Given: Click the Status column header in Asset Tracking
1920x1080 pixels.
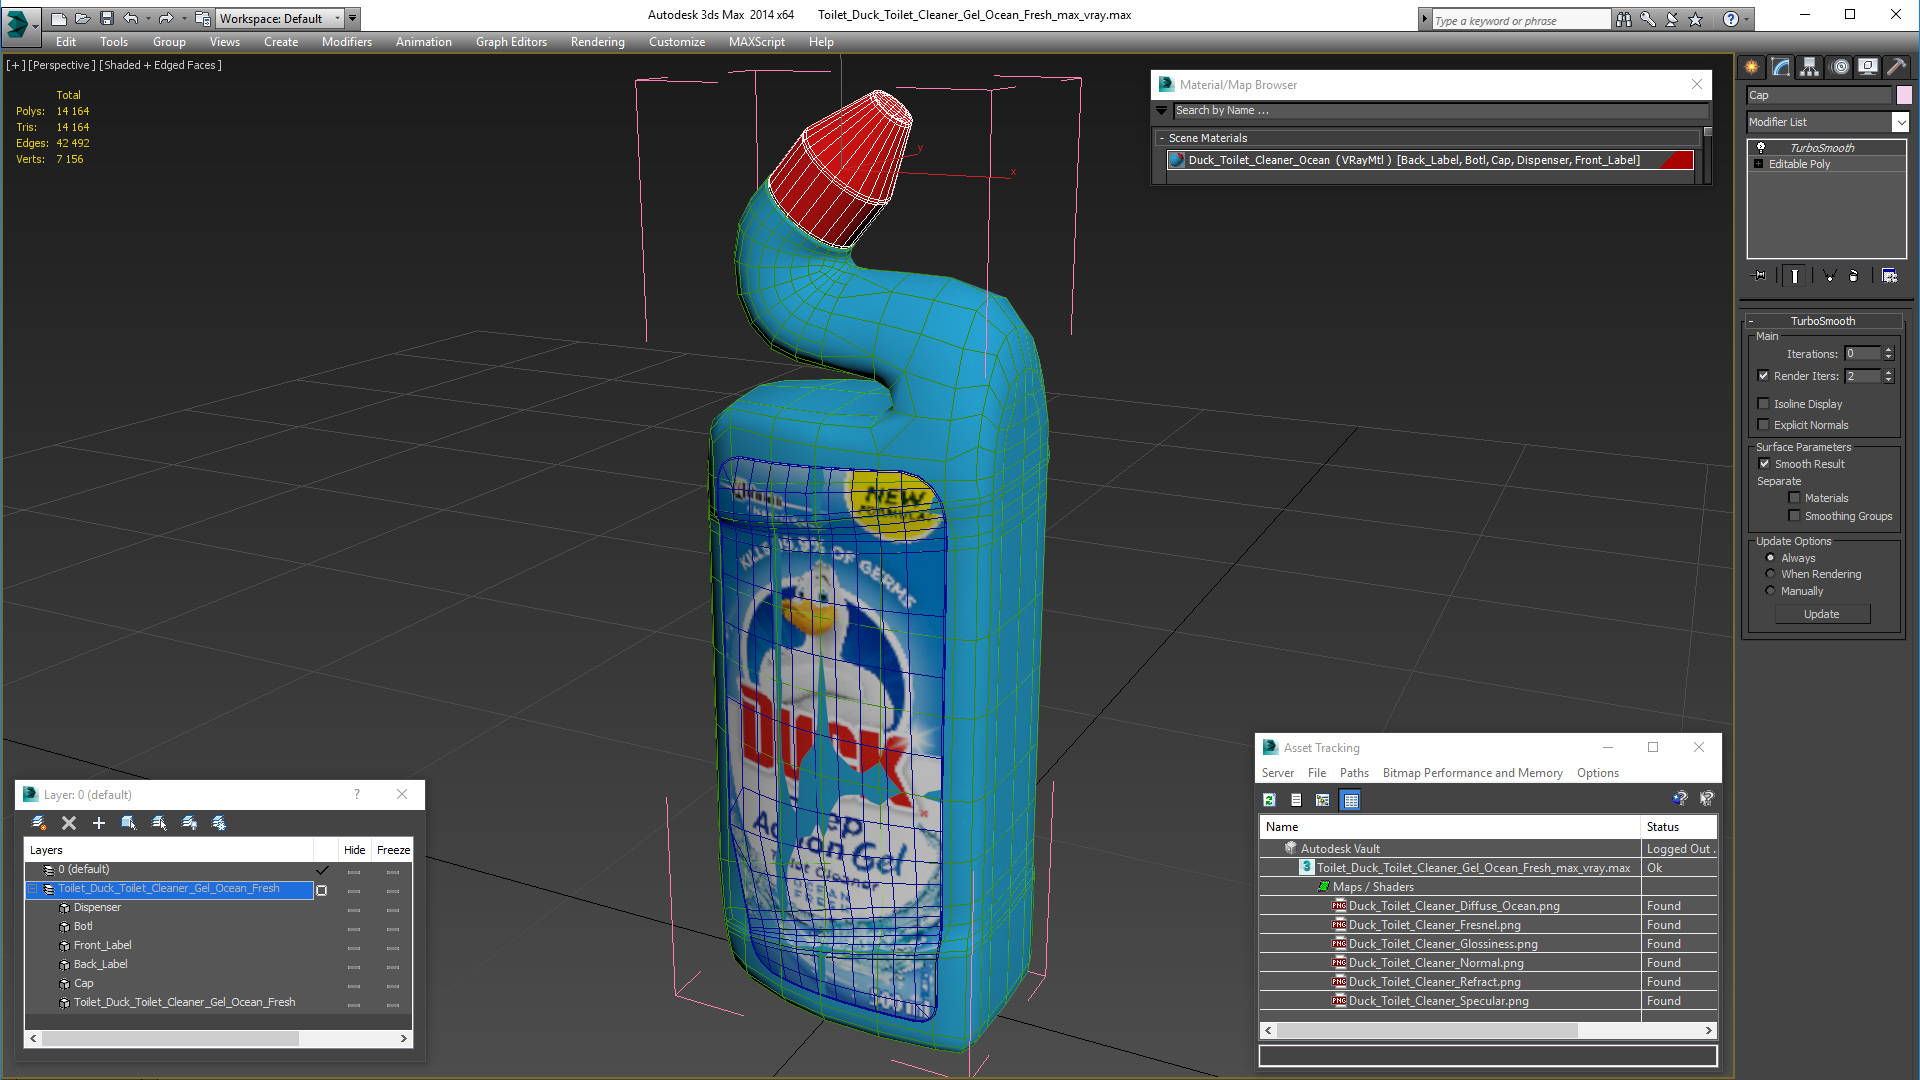Looking at the screenshot, I should [x=1679, y=827].
